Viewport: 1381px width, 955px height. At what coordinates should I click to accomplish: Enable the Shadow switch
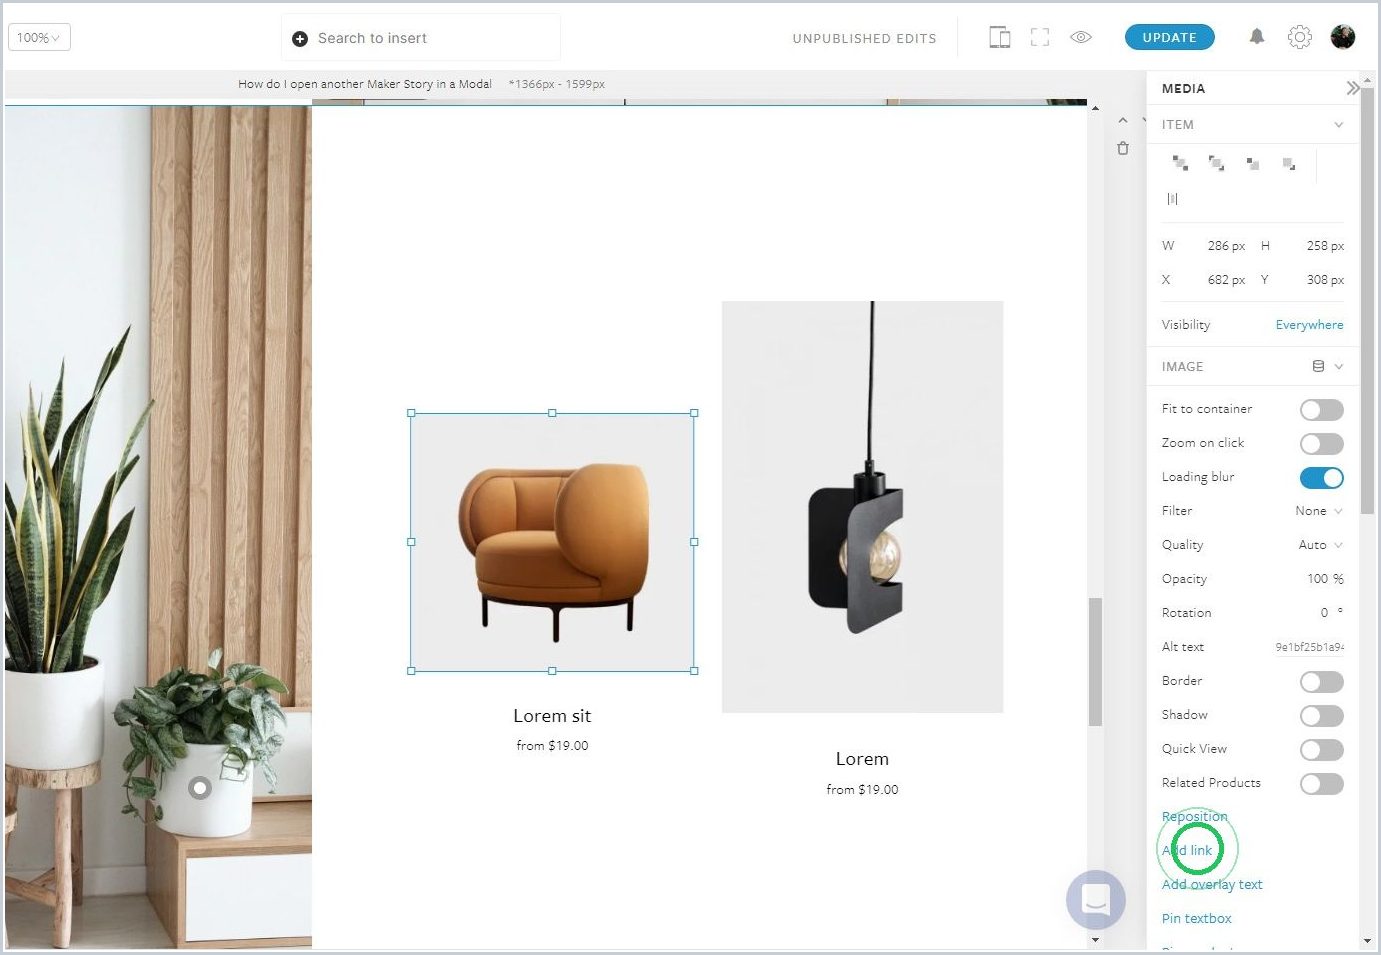tap(1321, 715)
